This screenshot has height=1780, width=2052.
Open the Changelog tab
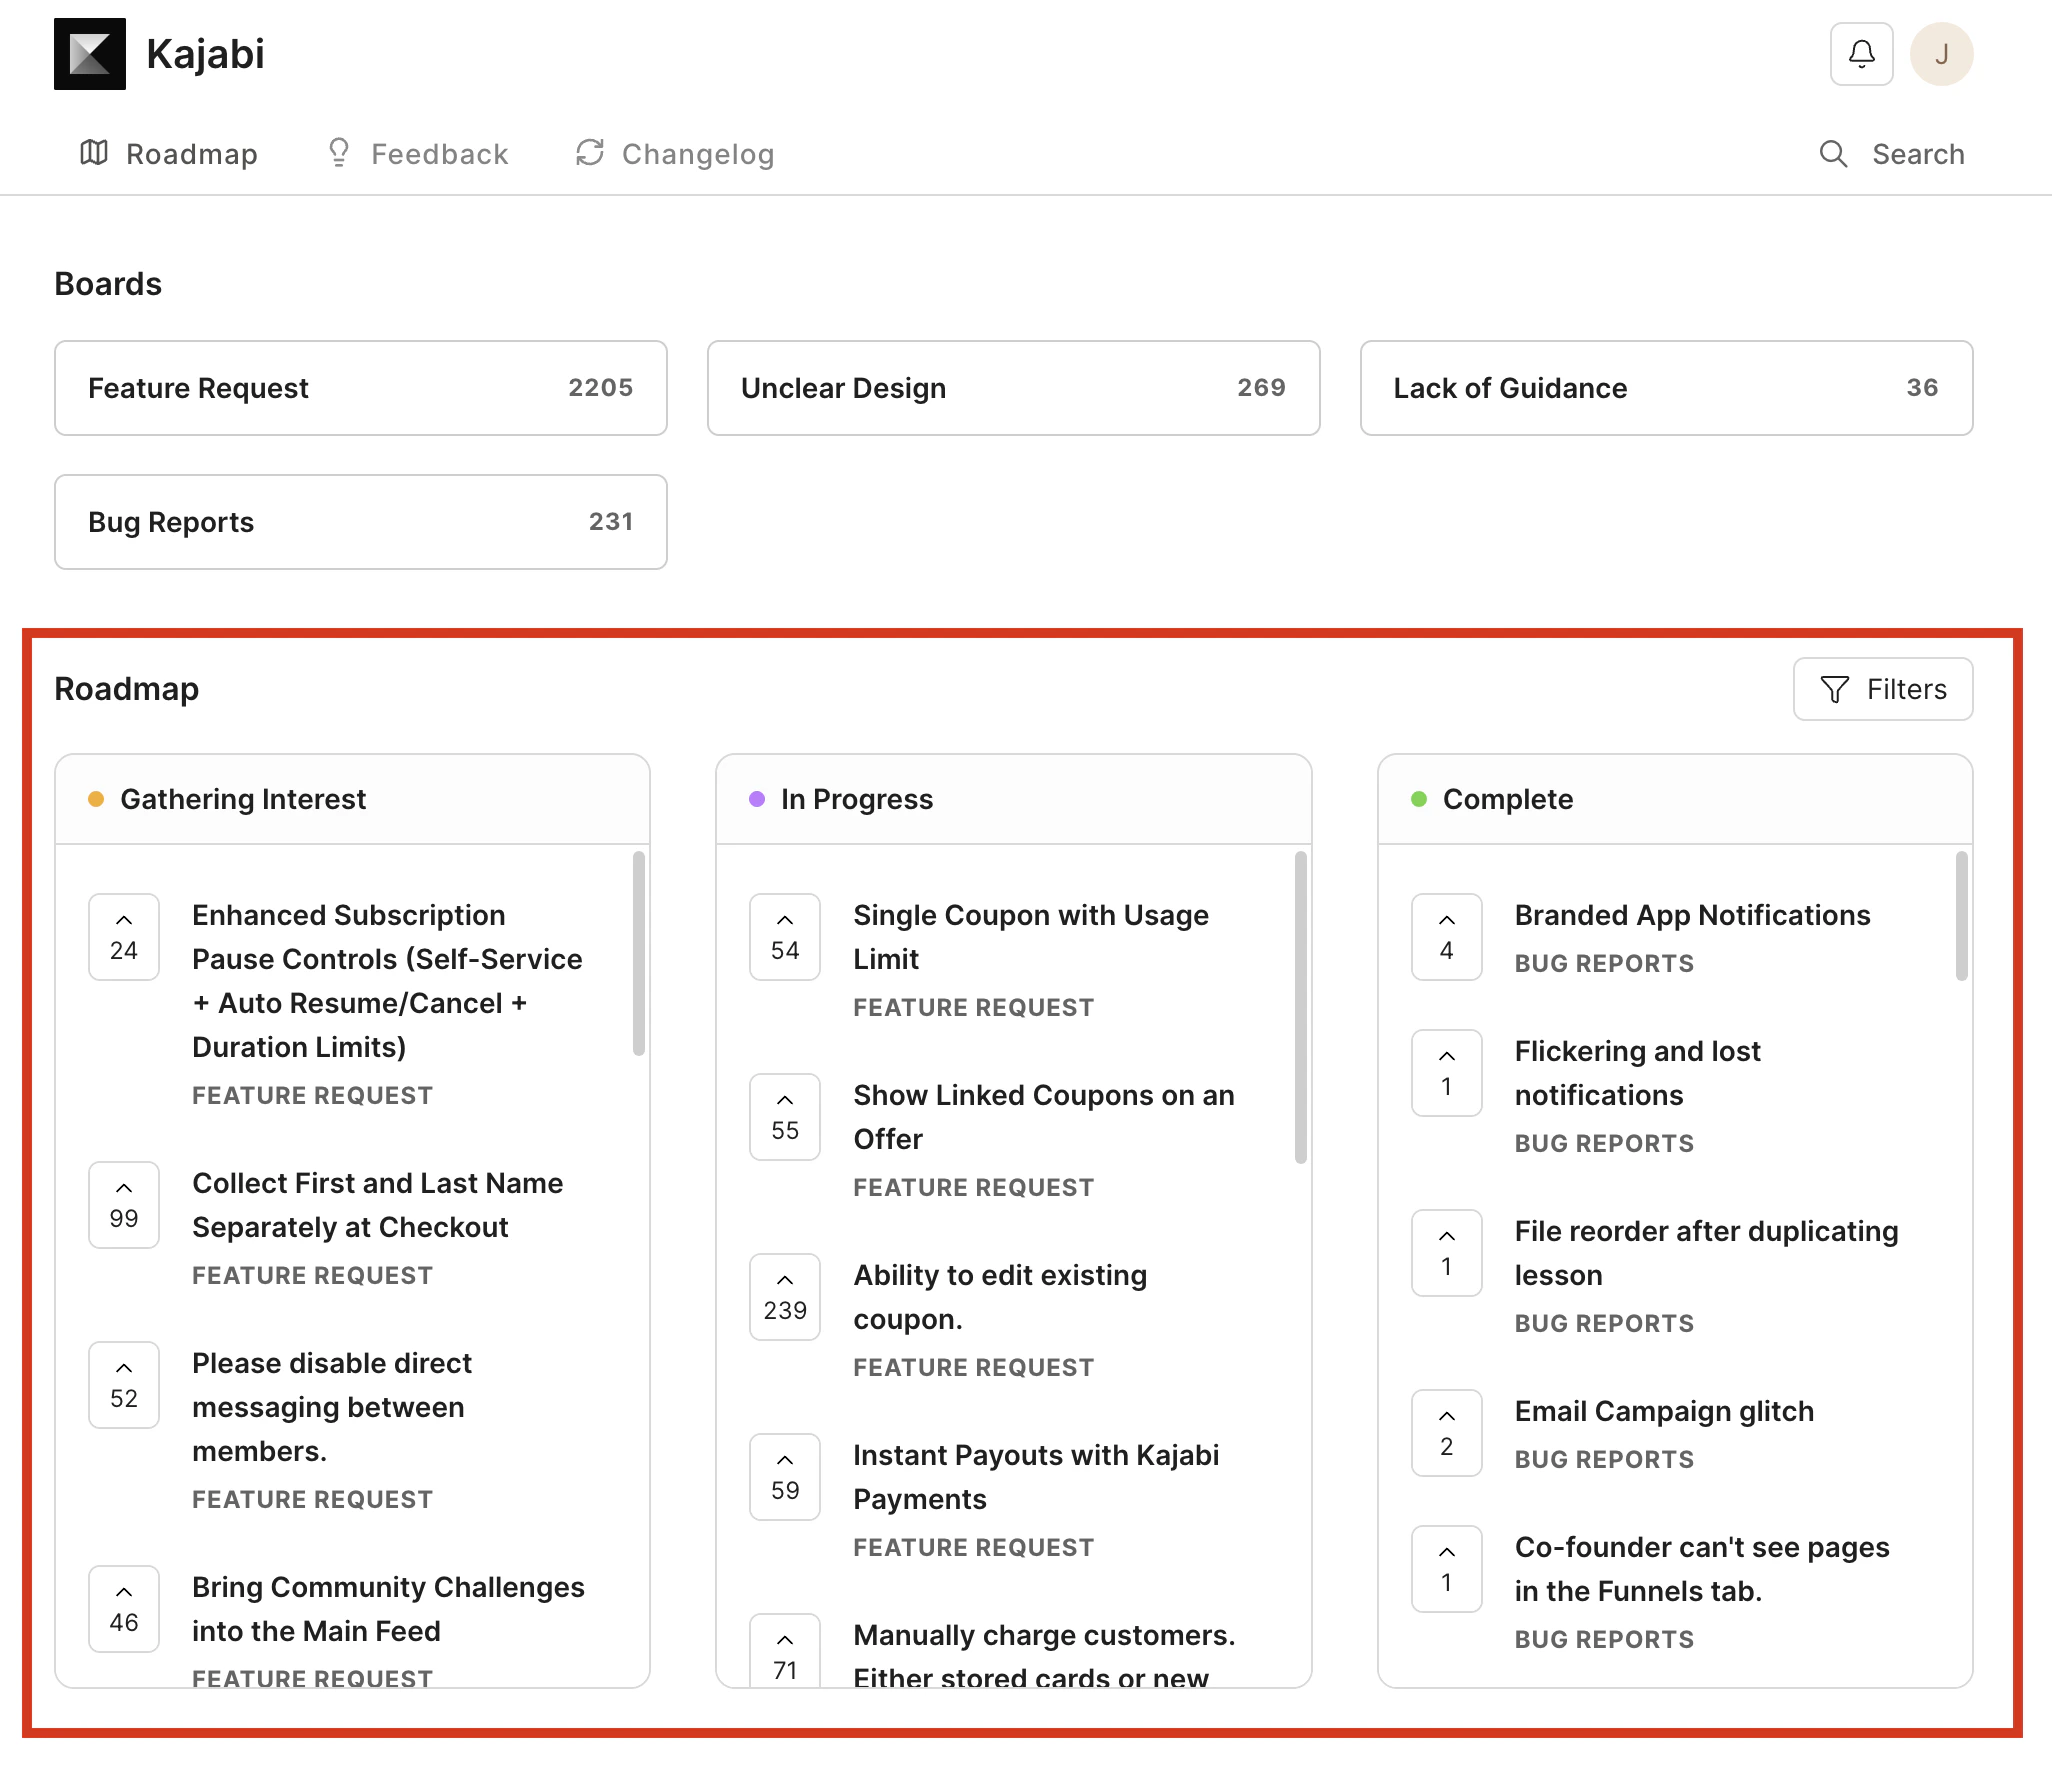[675, 154]
